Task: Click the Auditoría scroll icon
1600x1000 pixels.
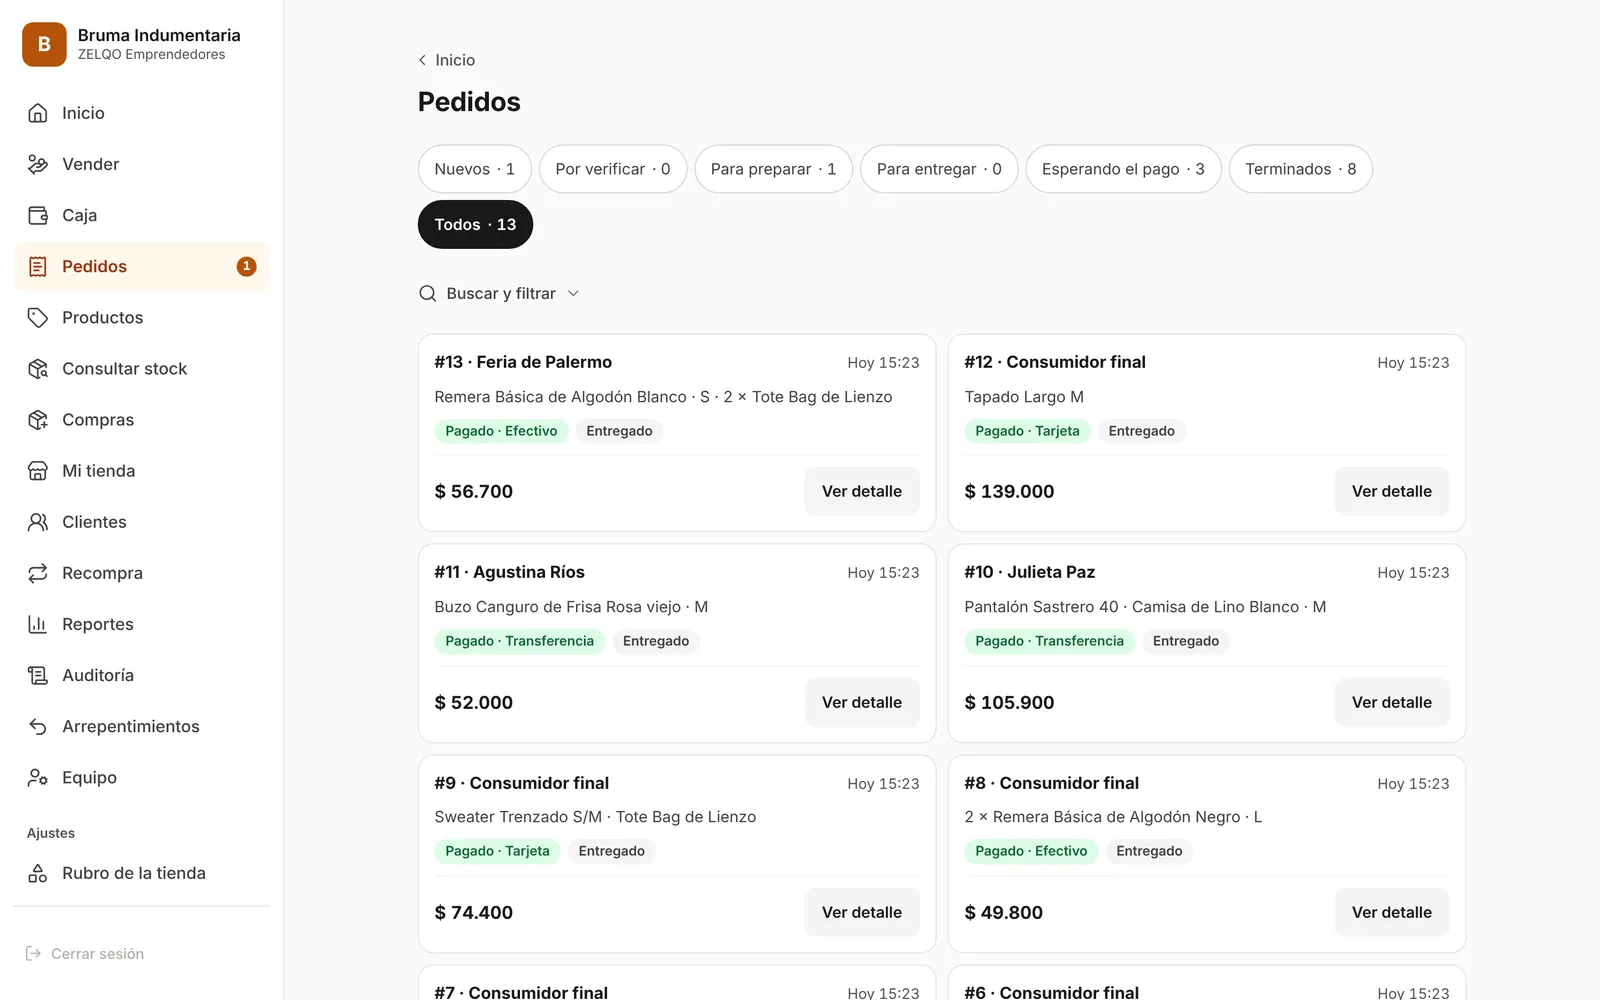Action: click(38, 675)
